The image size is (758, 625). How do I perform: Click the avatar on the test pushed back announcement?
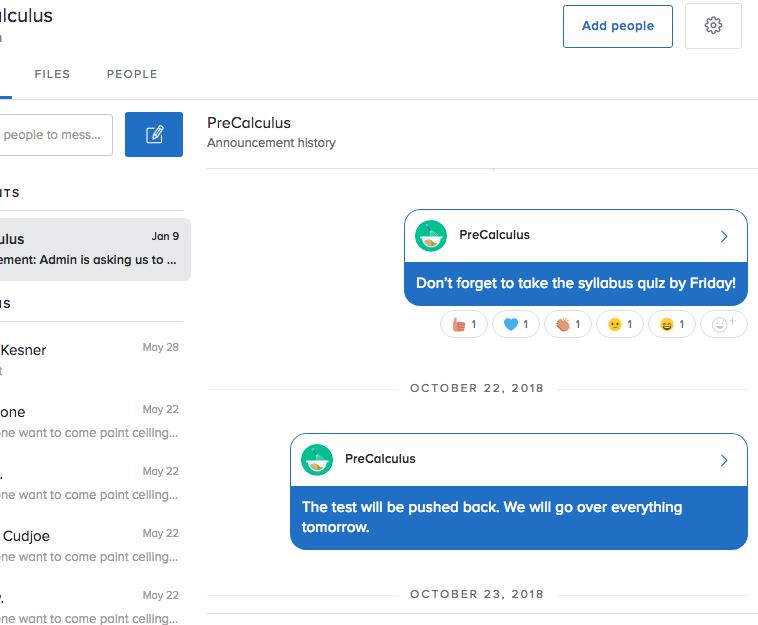click(x=317, y=460)
